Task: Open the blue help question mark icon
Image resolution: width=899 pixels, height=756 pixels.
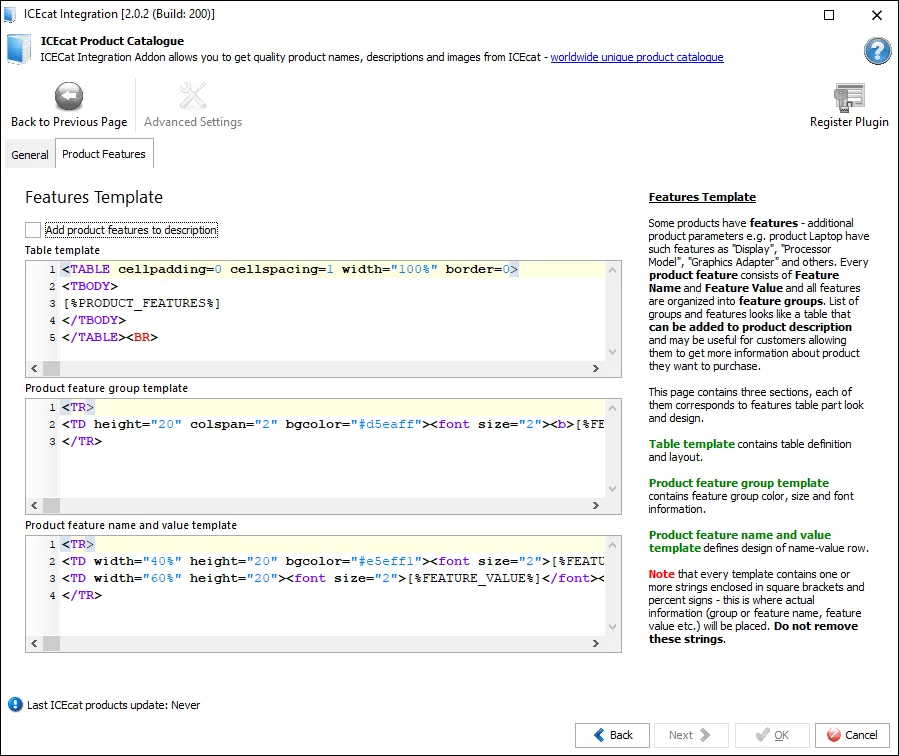Action: pos(877,51)
